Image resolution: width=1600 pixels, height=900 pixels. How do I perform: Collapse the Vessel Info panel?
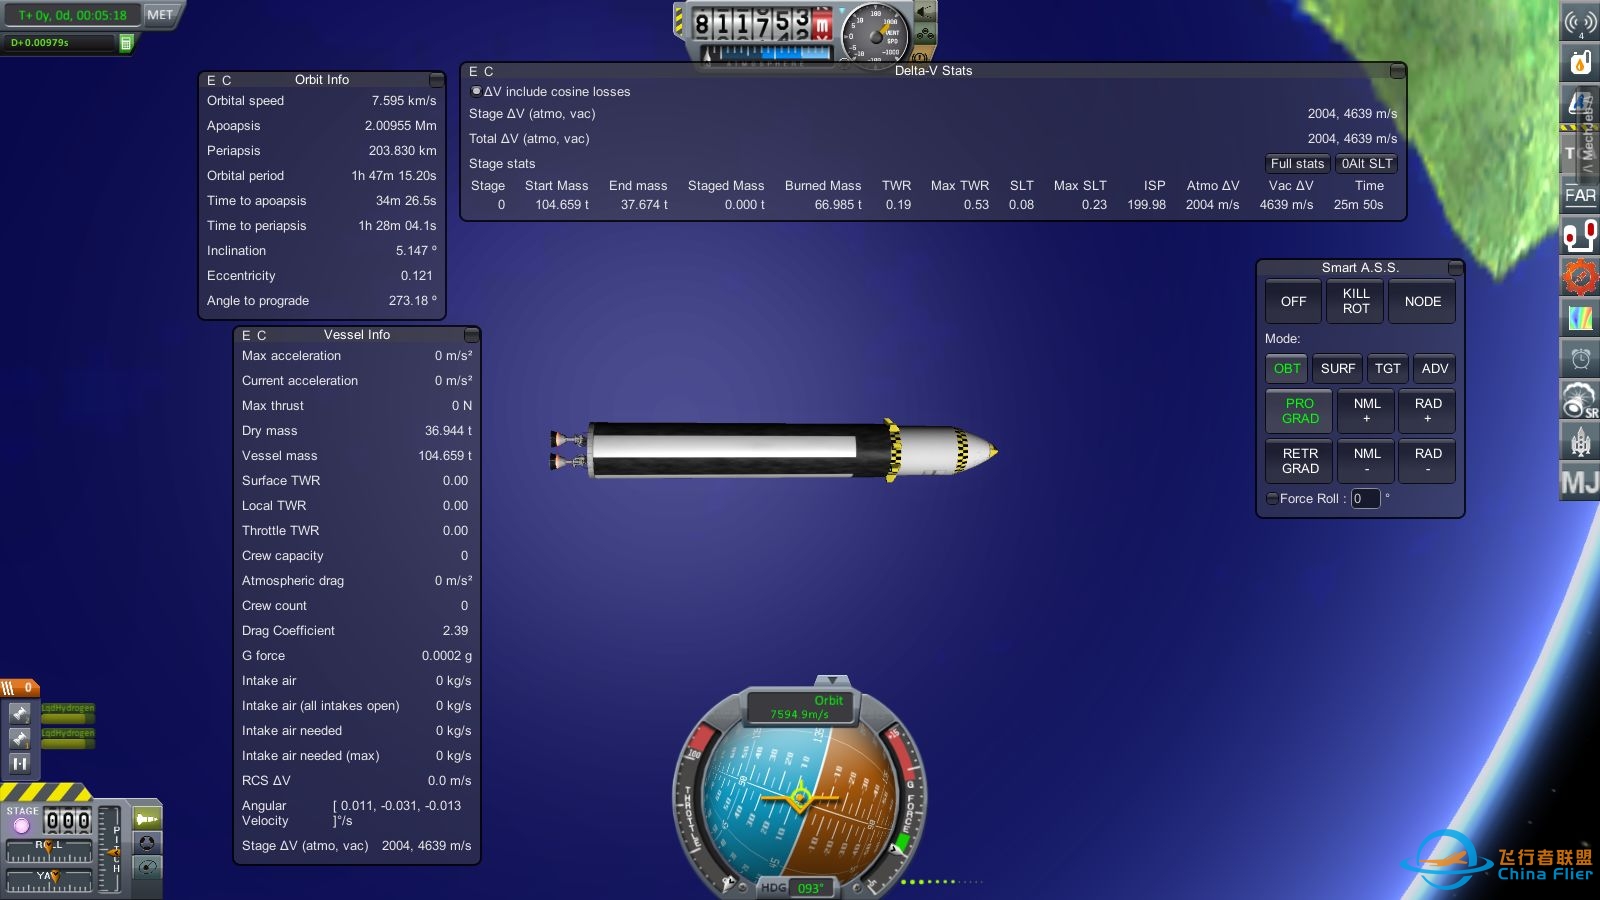471,335
